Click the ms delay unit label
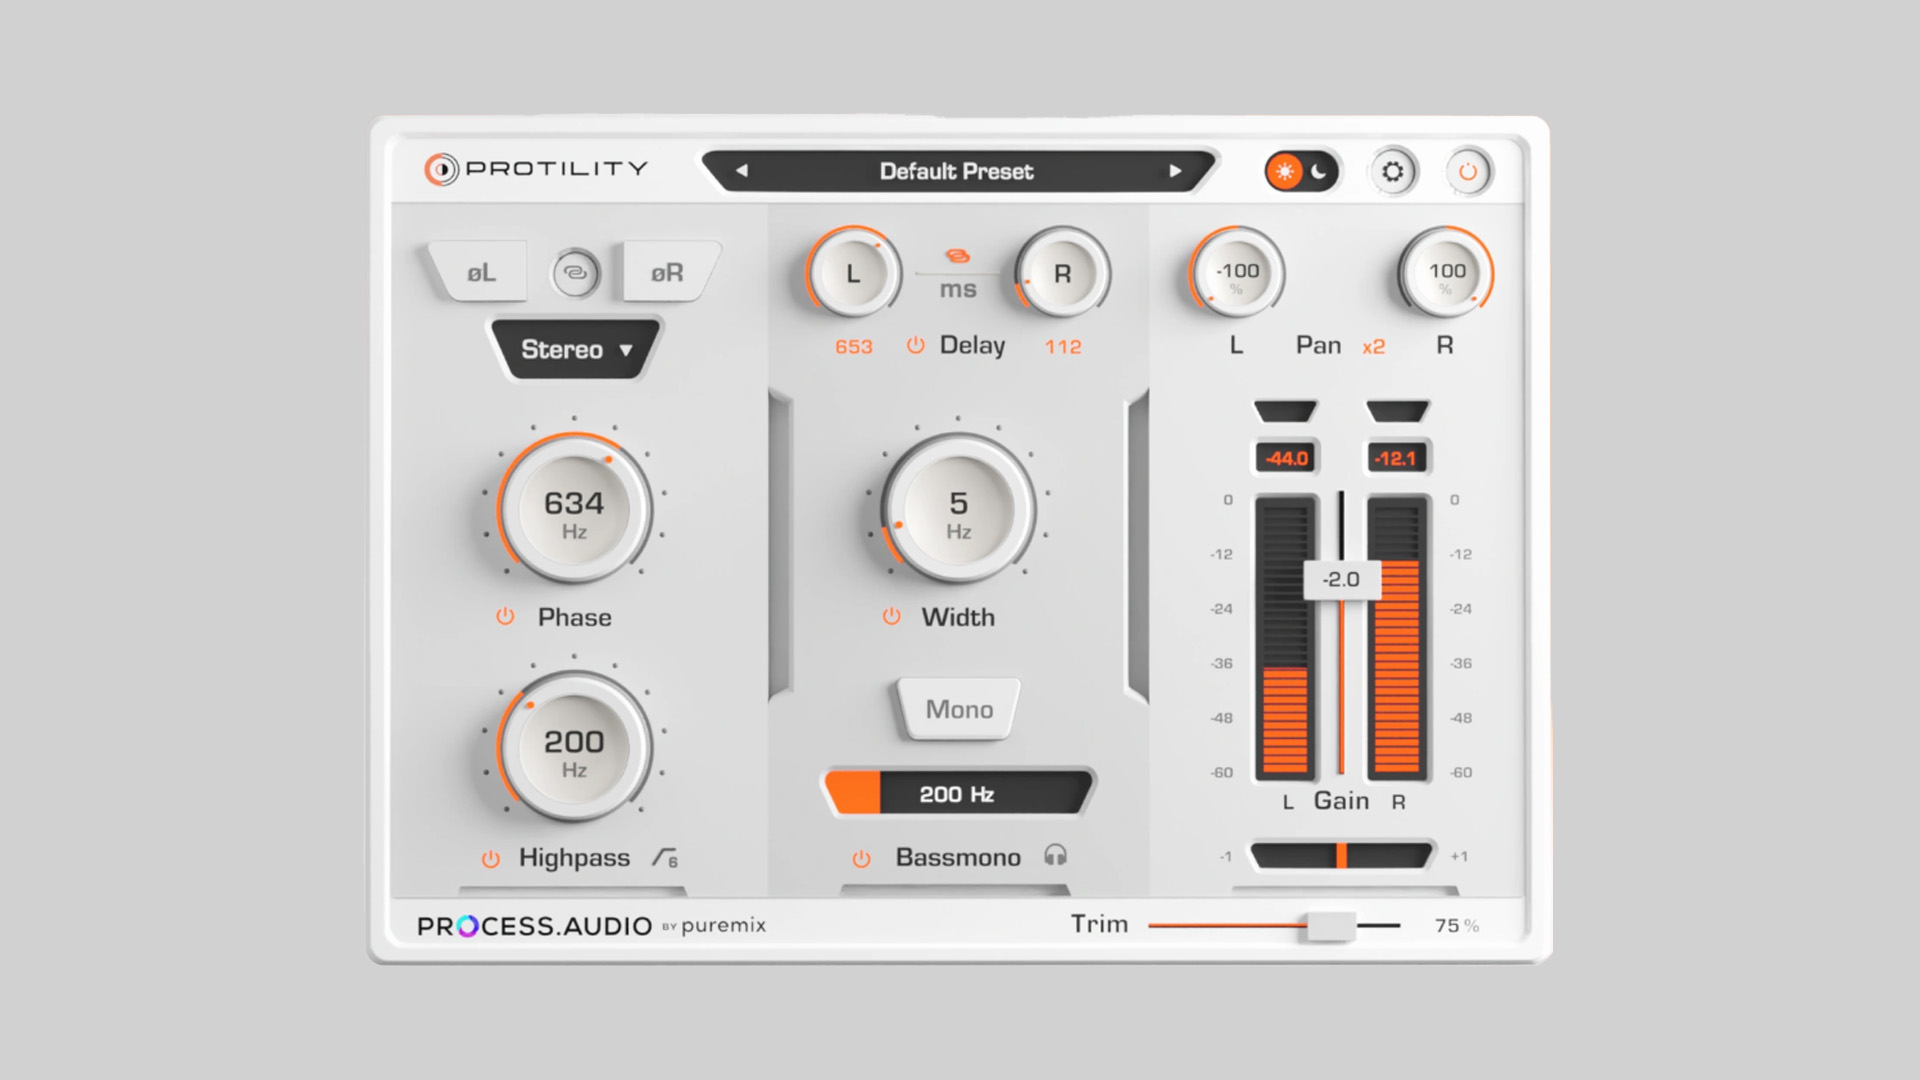The width and height of the screenshot is (1920, 1080). pos(957,290)
